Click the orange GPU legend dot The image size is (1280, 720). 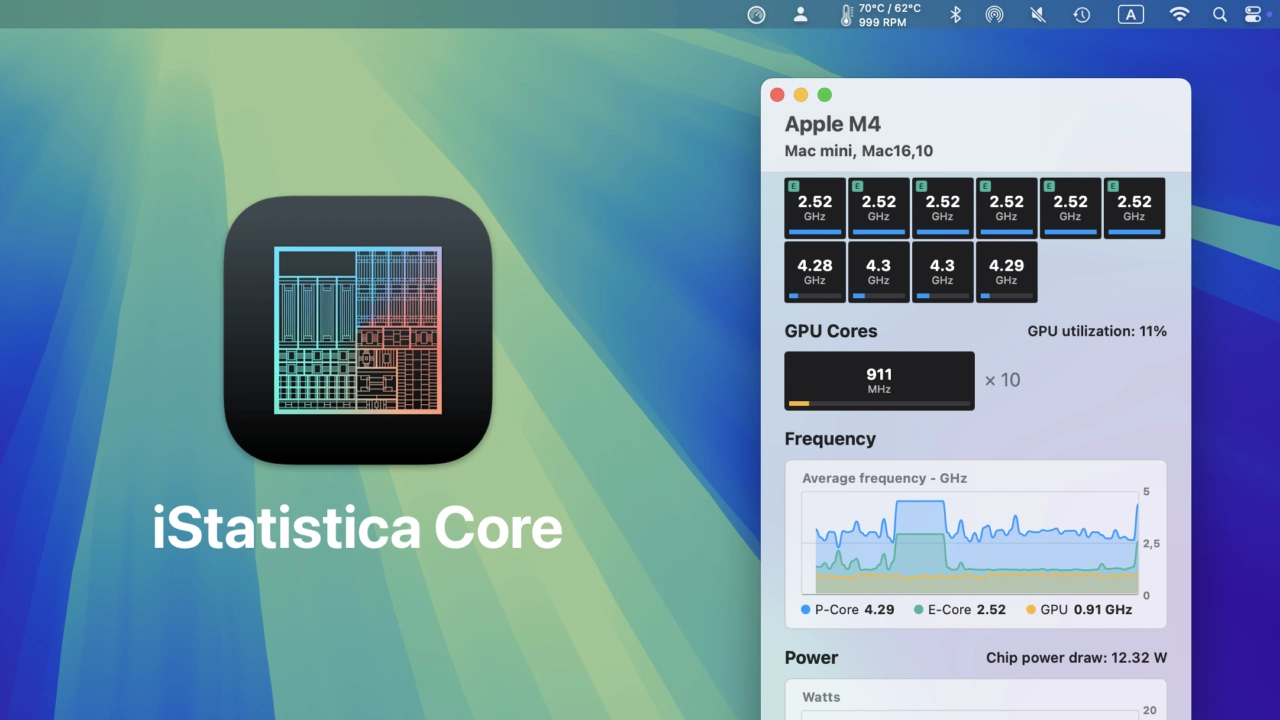[x=1031, y=609]
